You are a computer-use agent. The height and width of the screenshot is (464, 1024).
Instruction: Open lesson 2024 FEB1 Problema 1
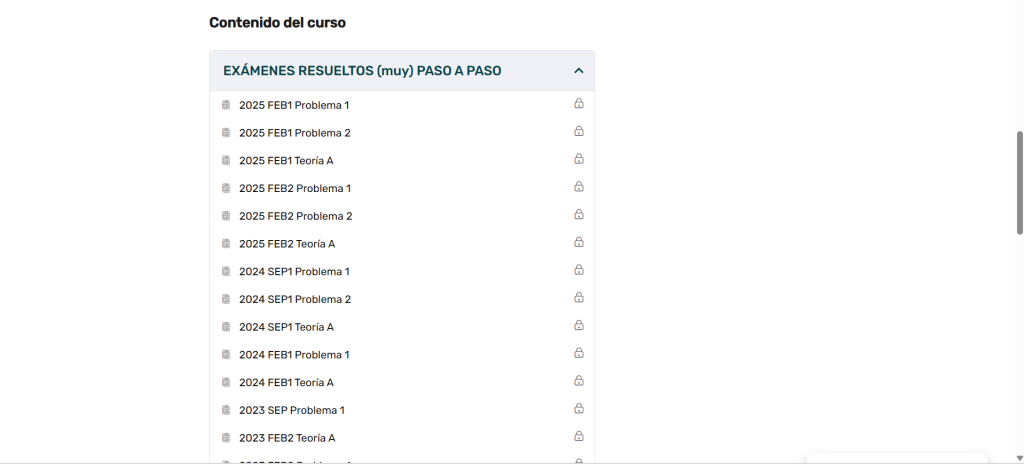click(294, 355)
